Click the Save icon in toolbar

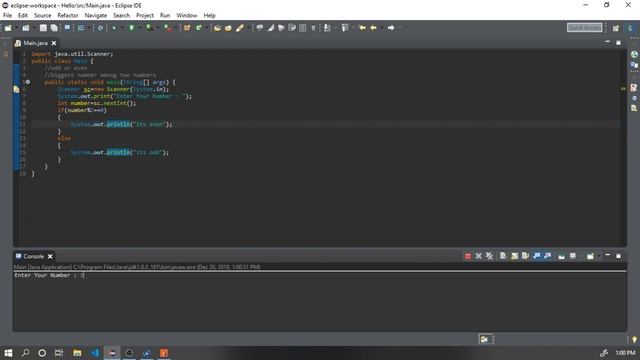pyautogui.click(x=43, y=28)
